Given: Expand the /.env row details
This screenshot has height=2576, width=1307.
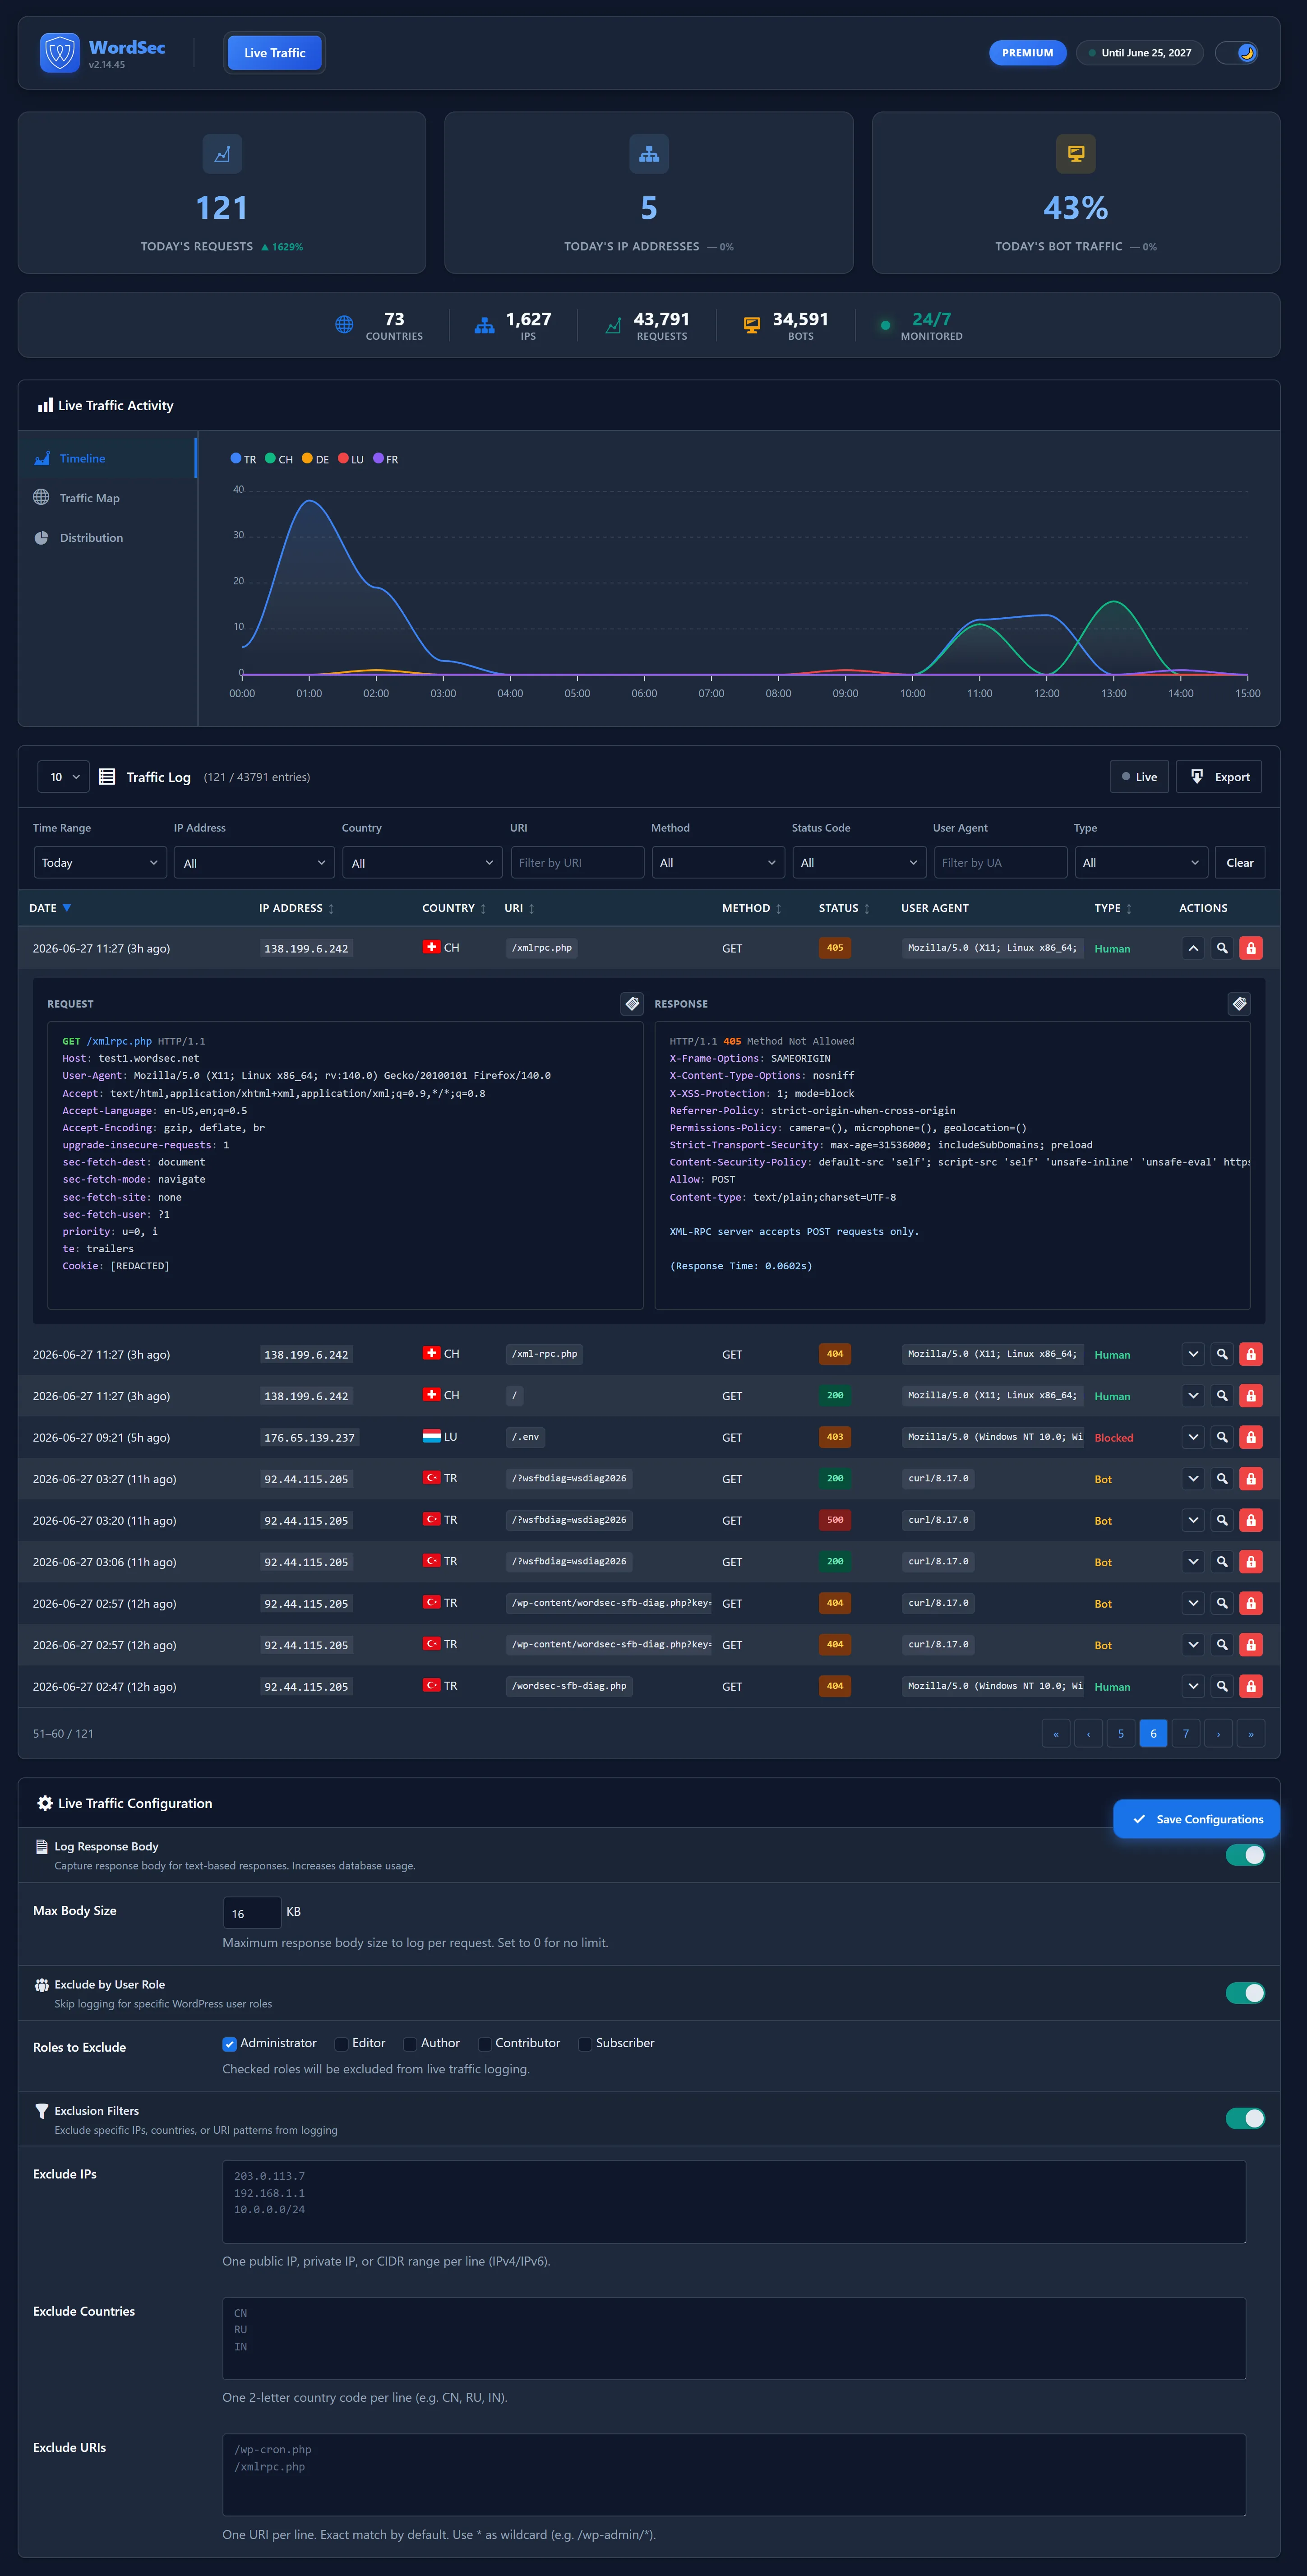Looking at the screenshot, I should click(x=1193, y=1437).
